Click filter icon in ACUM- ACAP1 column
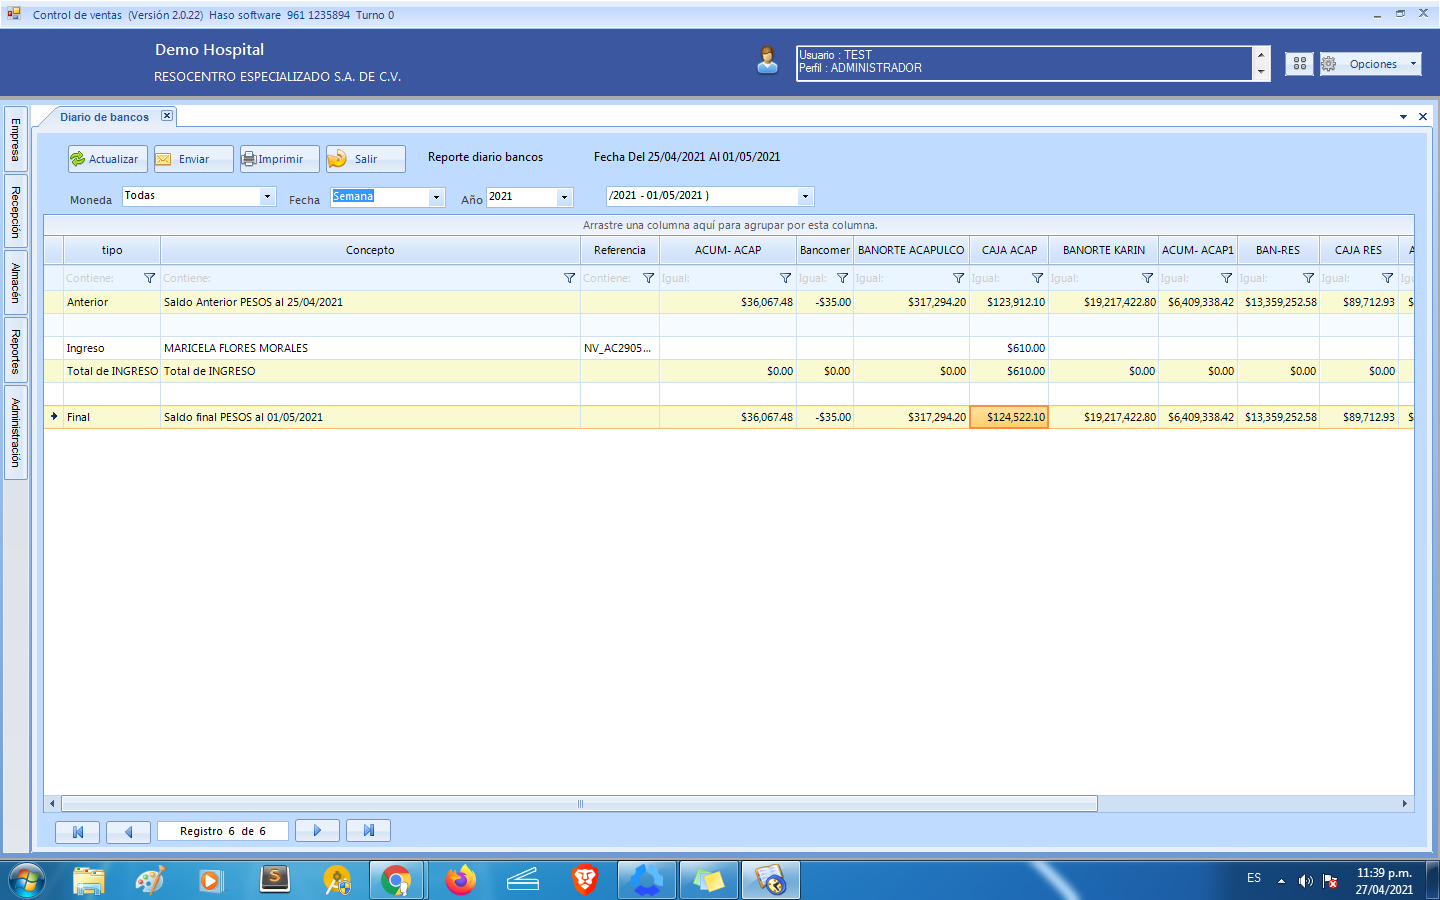 (1226, 278)
